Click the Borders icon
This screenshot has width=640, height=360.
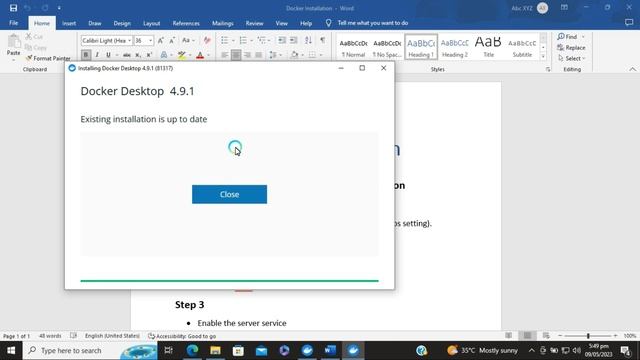tap(312, 55)
